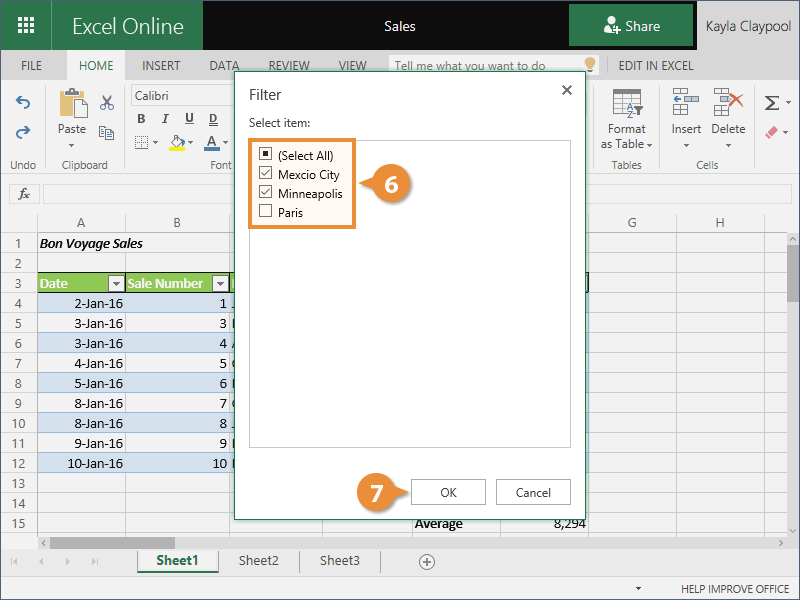
Task: Click the AutoSum sigma icon
Action: pos(771,103)
